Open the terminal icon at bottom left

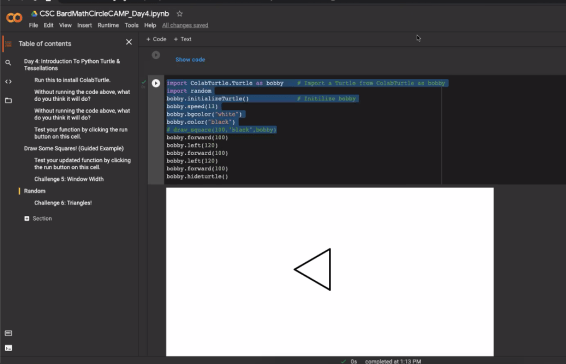click(x=8, y=348)
